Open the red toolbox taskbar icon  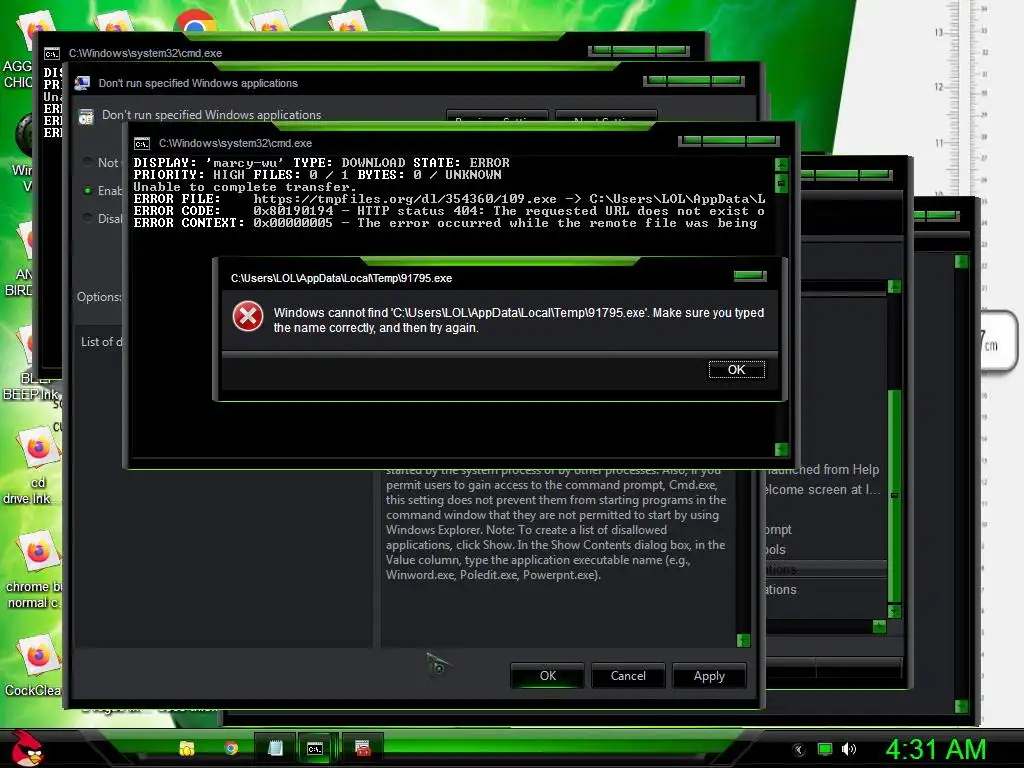(362, 748)
